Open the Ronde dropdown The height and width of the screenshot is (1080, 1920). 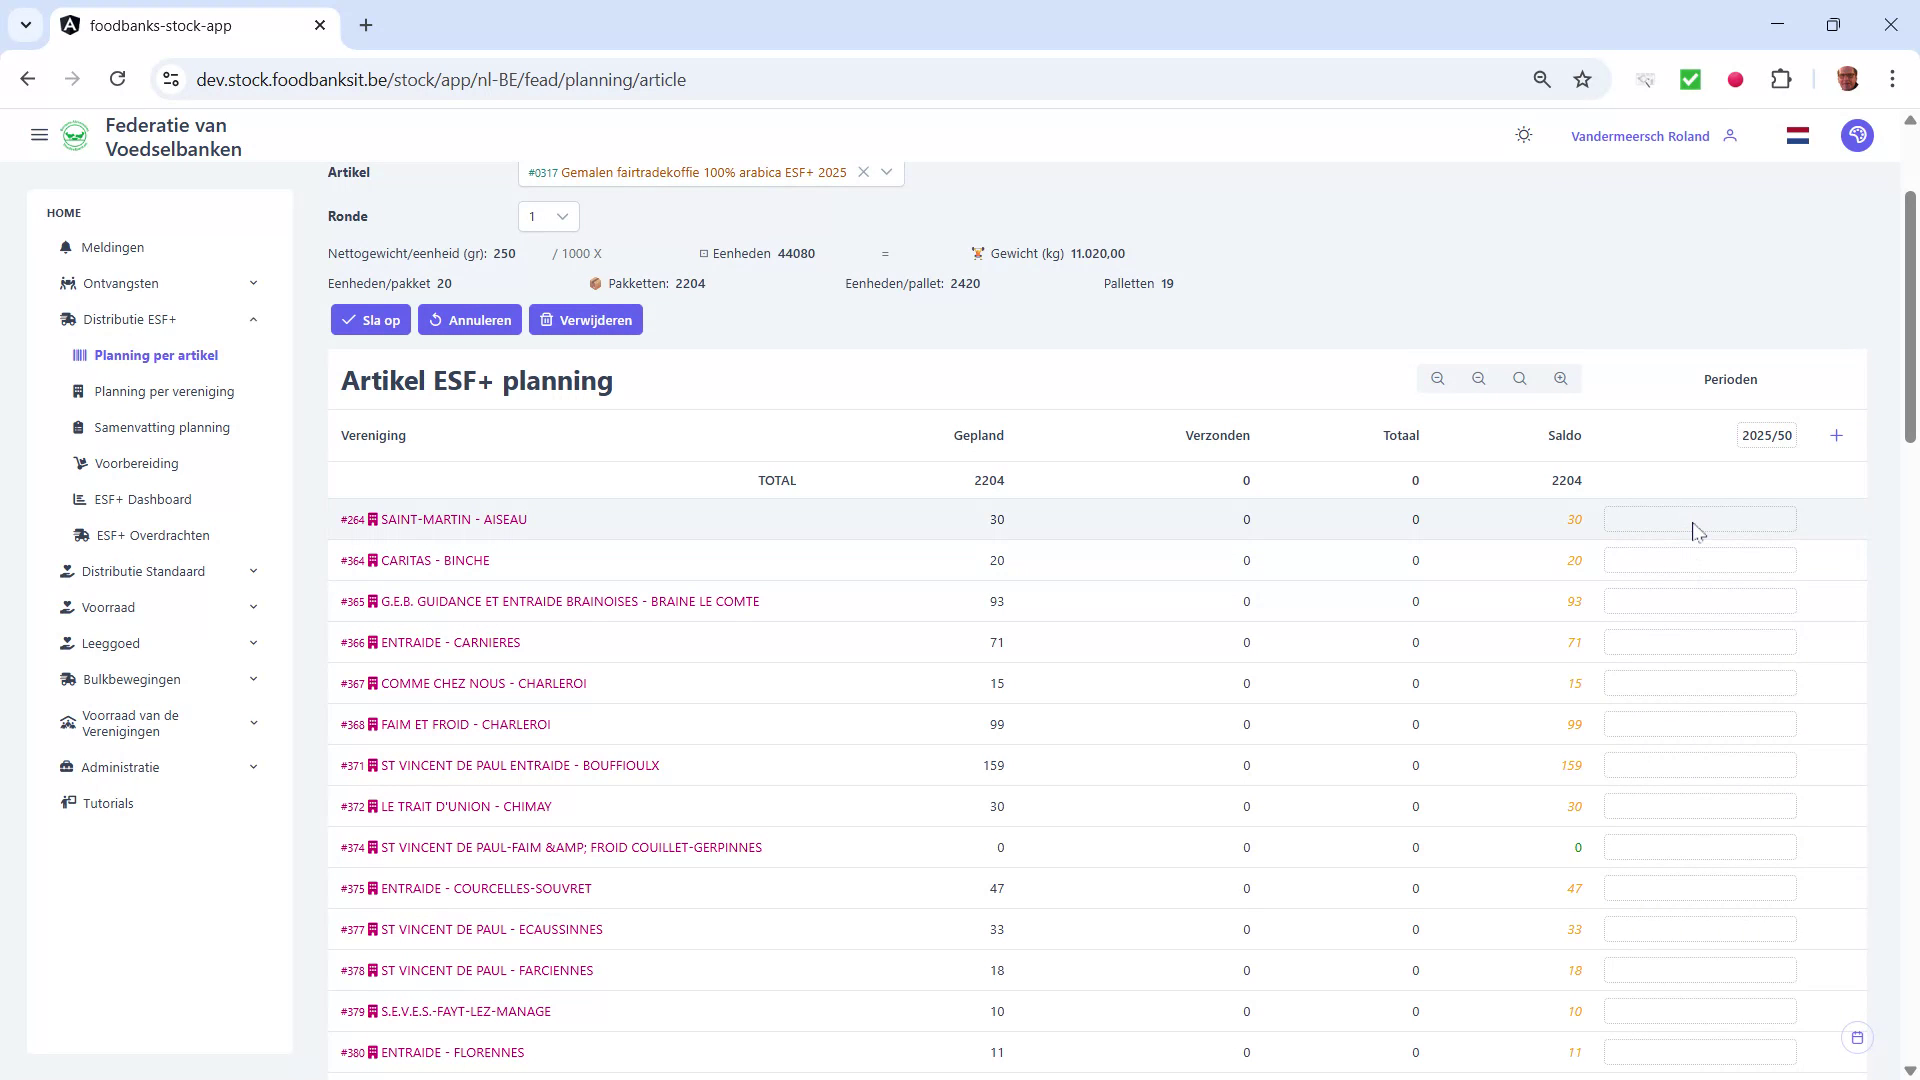point(547,216)
